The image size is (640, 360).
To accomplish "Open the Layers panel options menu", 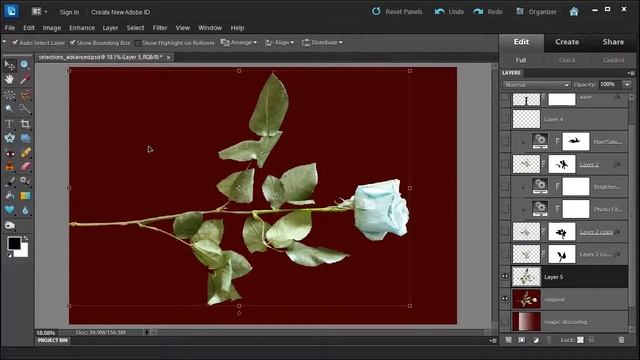I will 631,73.
